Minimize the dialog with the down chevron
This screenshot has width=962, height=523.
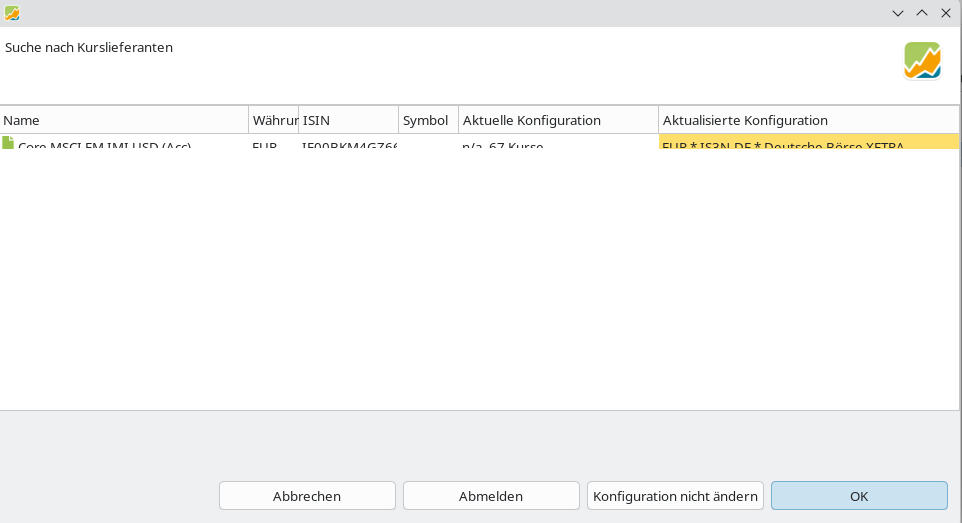click(898, 13)
